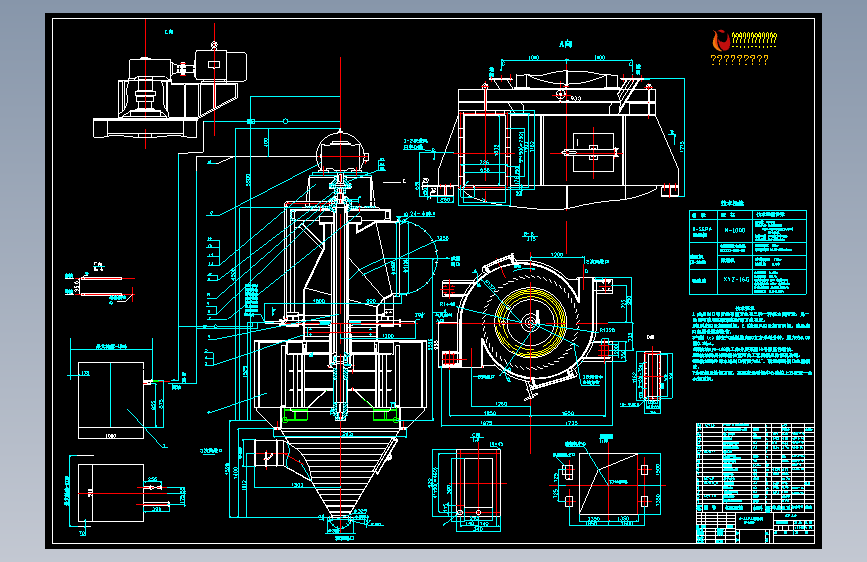
Task: Select the right green block under the rotor
Action: [x=385, y=414]
